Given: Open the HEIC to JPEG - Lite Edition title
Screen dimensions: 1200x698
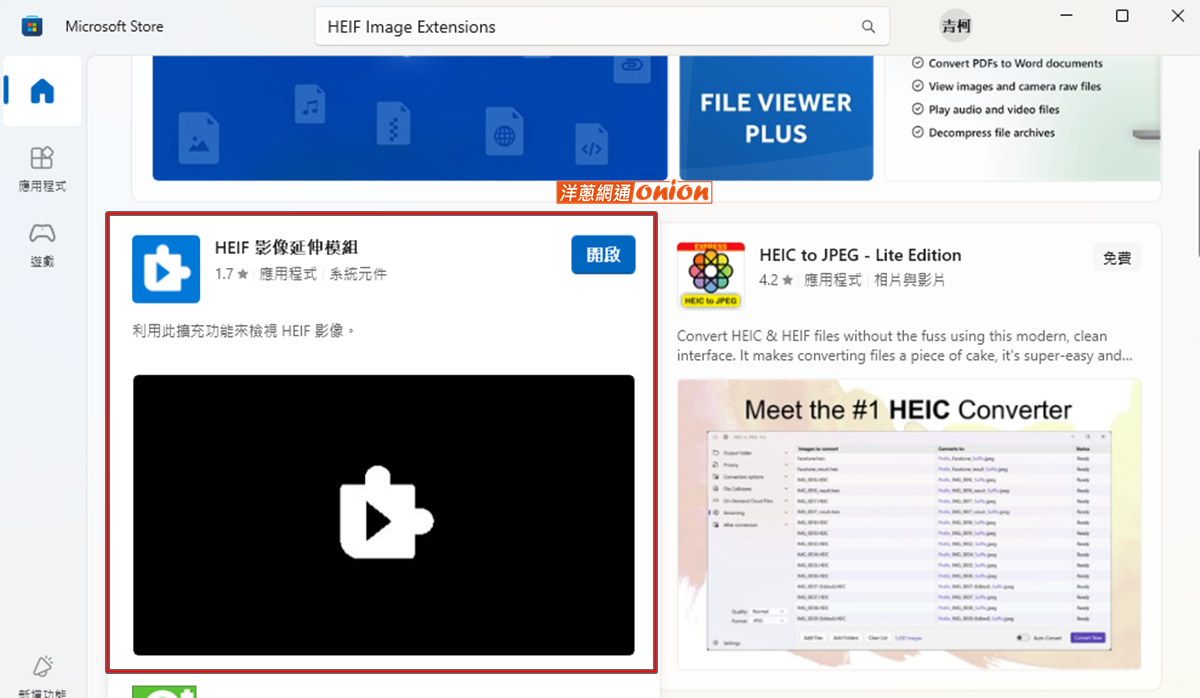Looking at the screenshot, I should (x=860, y=255).
